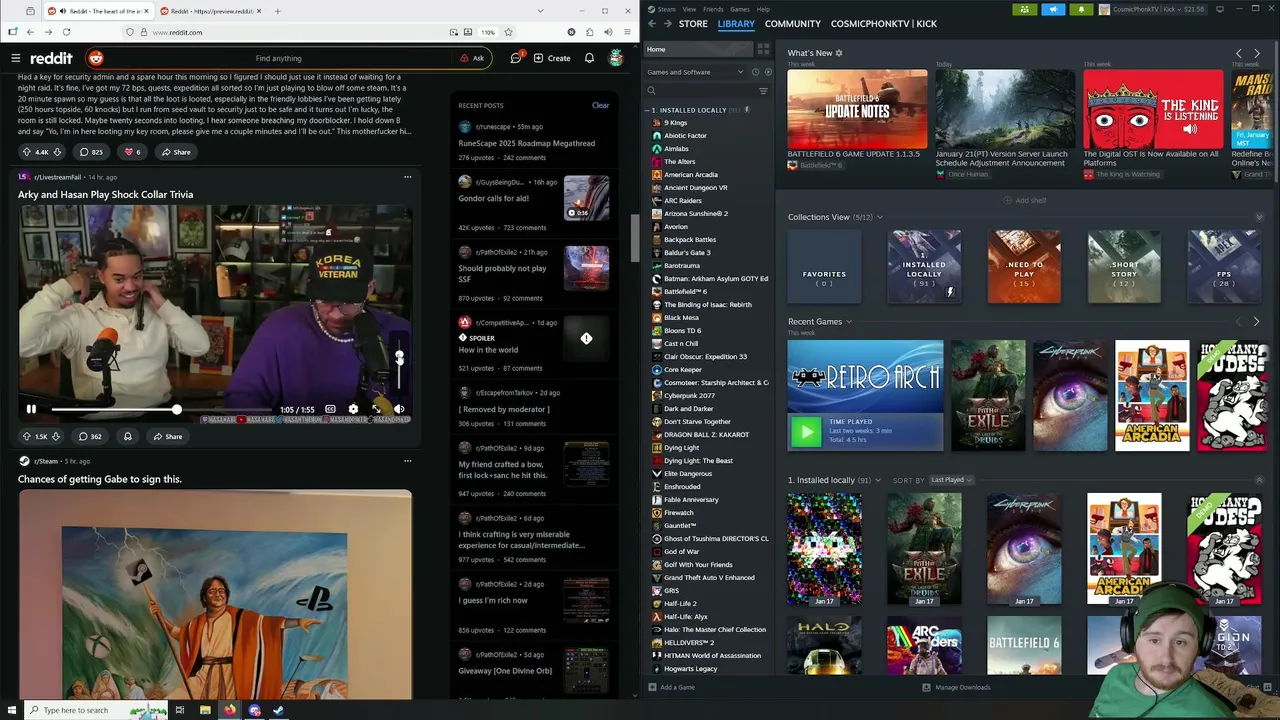Select Cyberpunk 2077 in library list
The image size is (1280, 720).
coord(689,396)
